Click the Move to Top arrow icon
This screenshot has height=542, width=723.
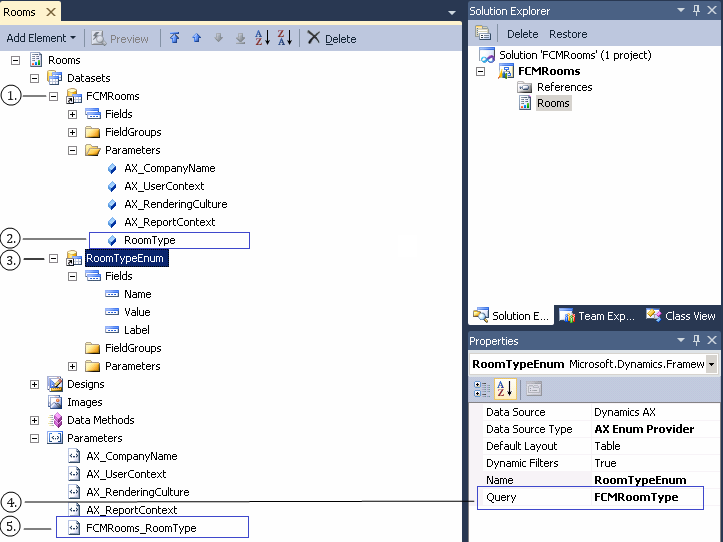tap(174, 38)
